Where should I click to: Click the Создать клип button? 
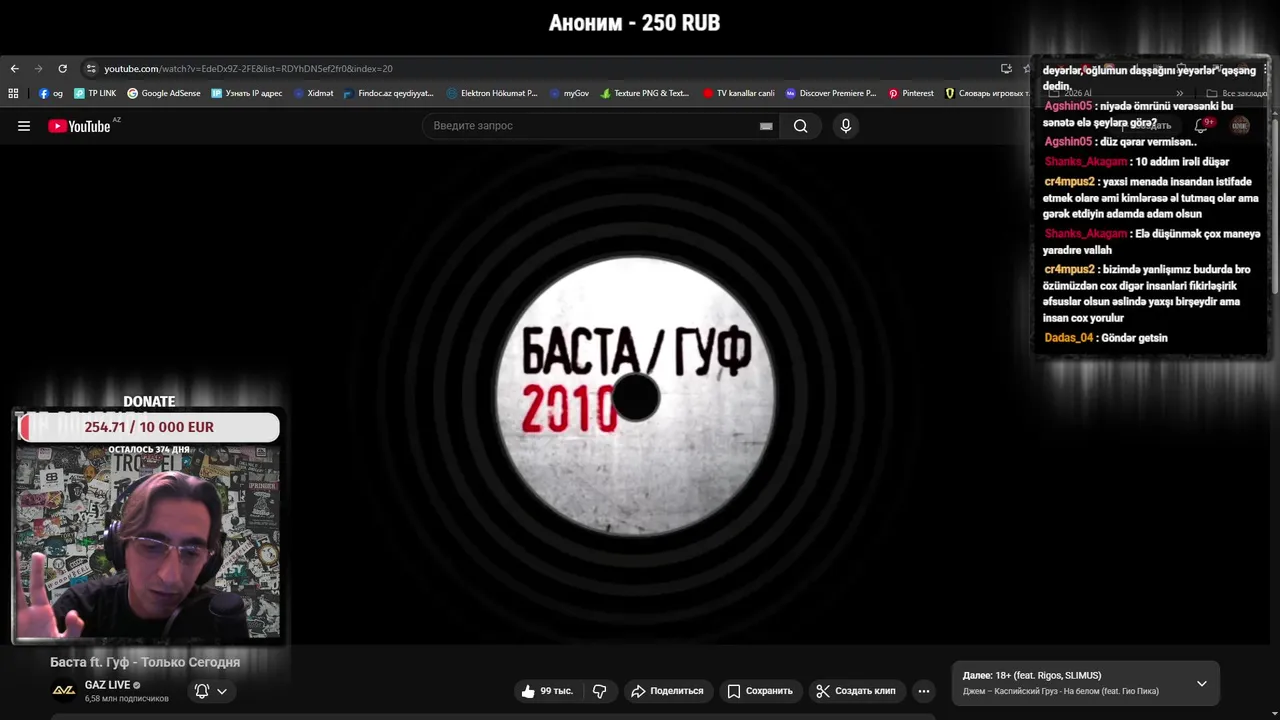click(856, 691)
